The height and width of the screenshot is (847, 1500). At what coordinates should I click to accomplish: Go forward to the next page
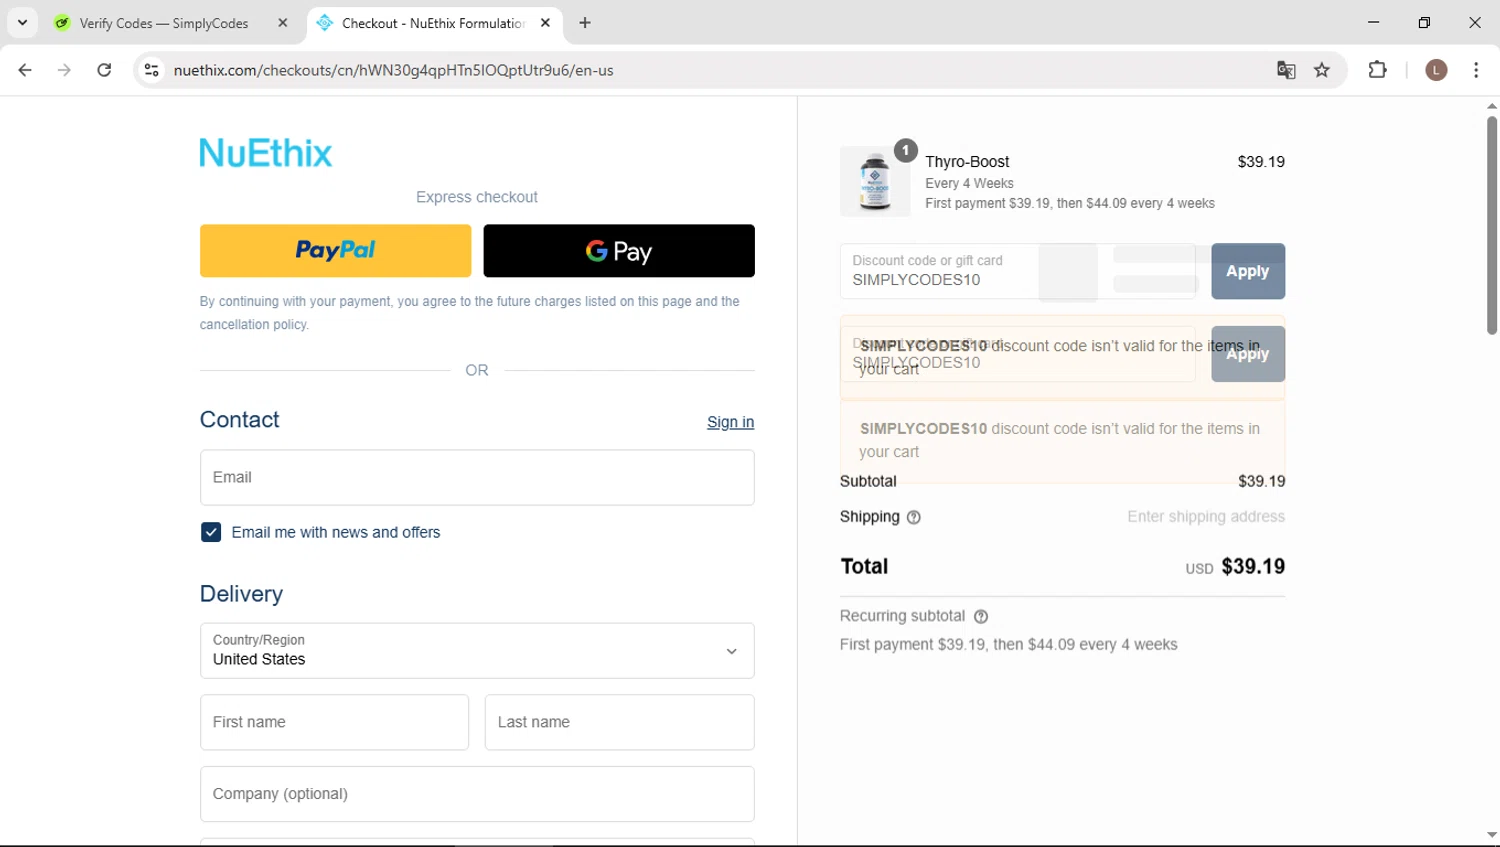click(64, 70)
